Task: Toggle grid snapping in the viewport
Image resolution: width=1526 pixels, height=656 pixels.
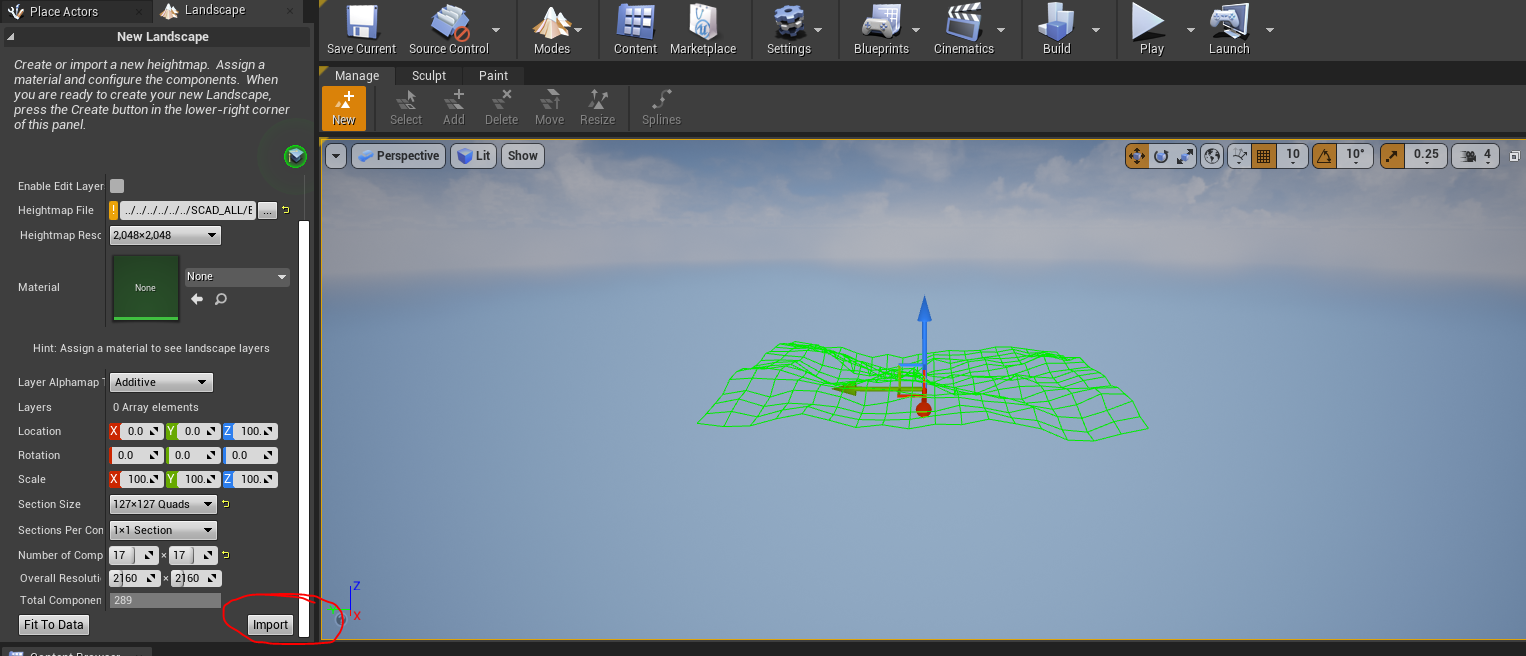Action: [1263, 155]
